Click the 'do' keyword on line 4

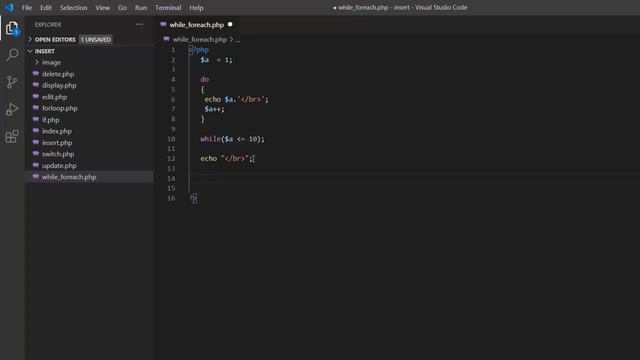pyautogui.click(x=204, y=79)
